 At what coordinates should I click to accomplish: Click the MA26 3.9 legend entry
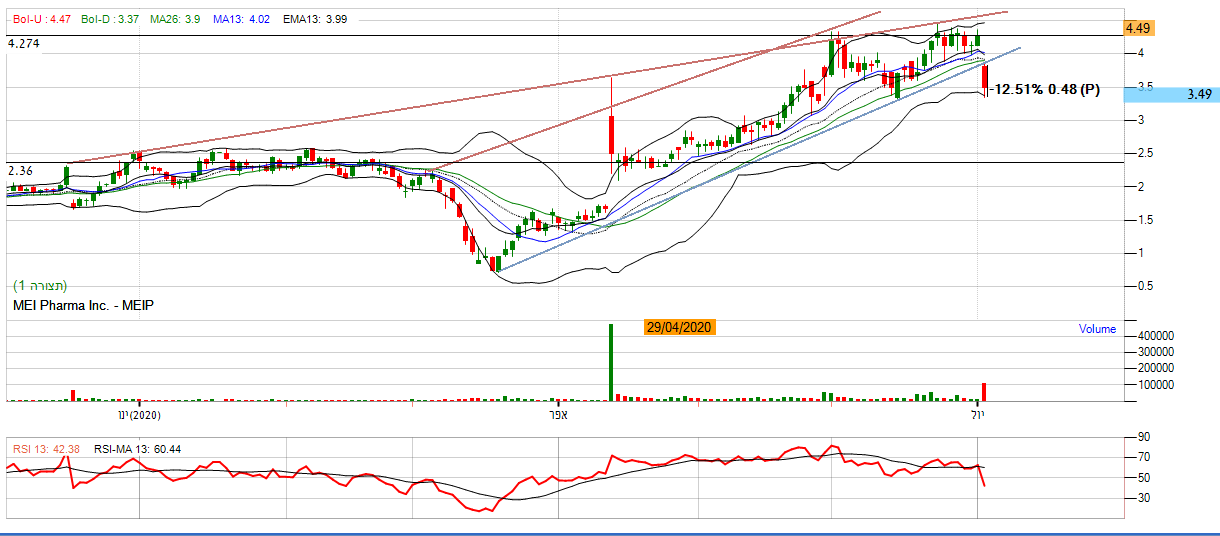[x=175, y=18]
